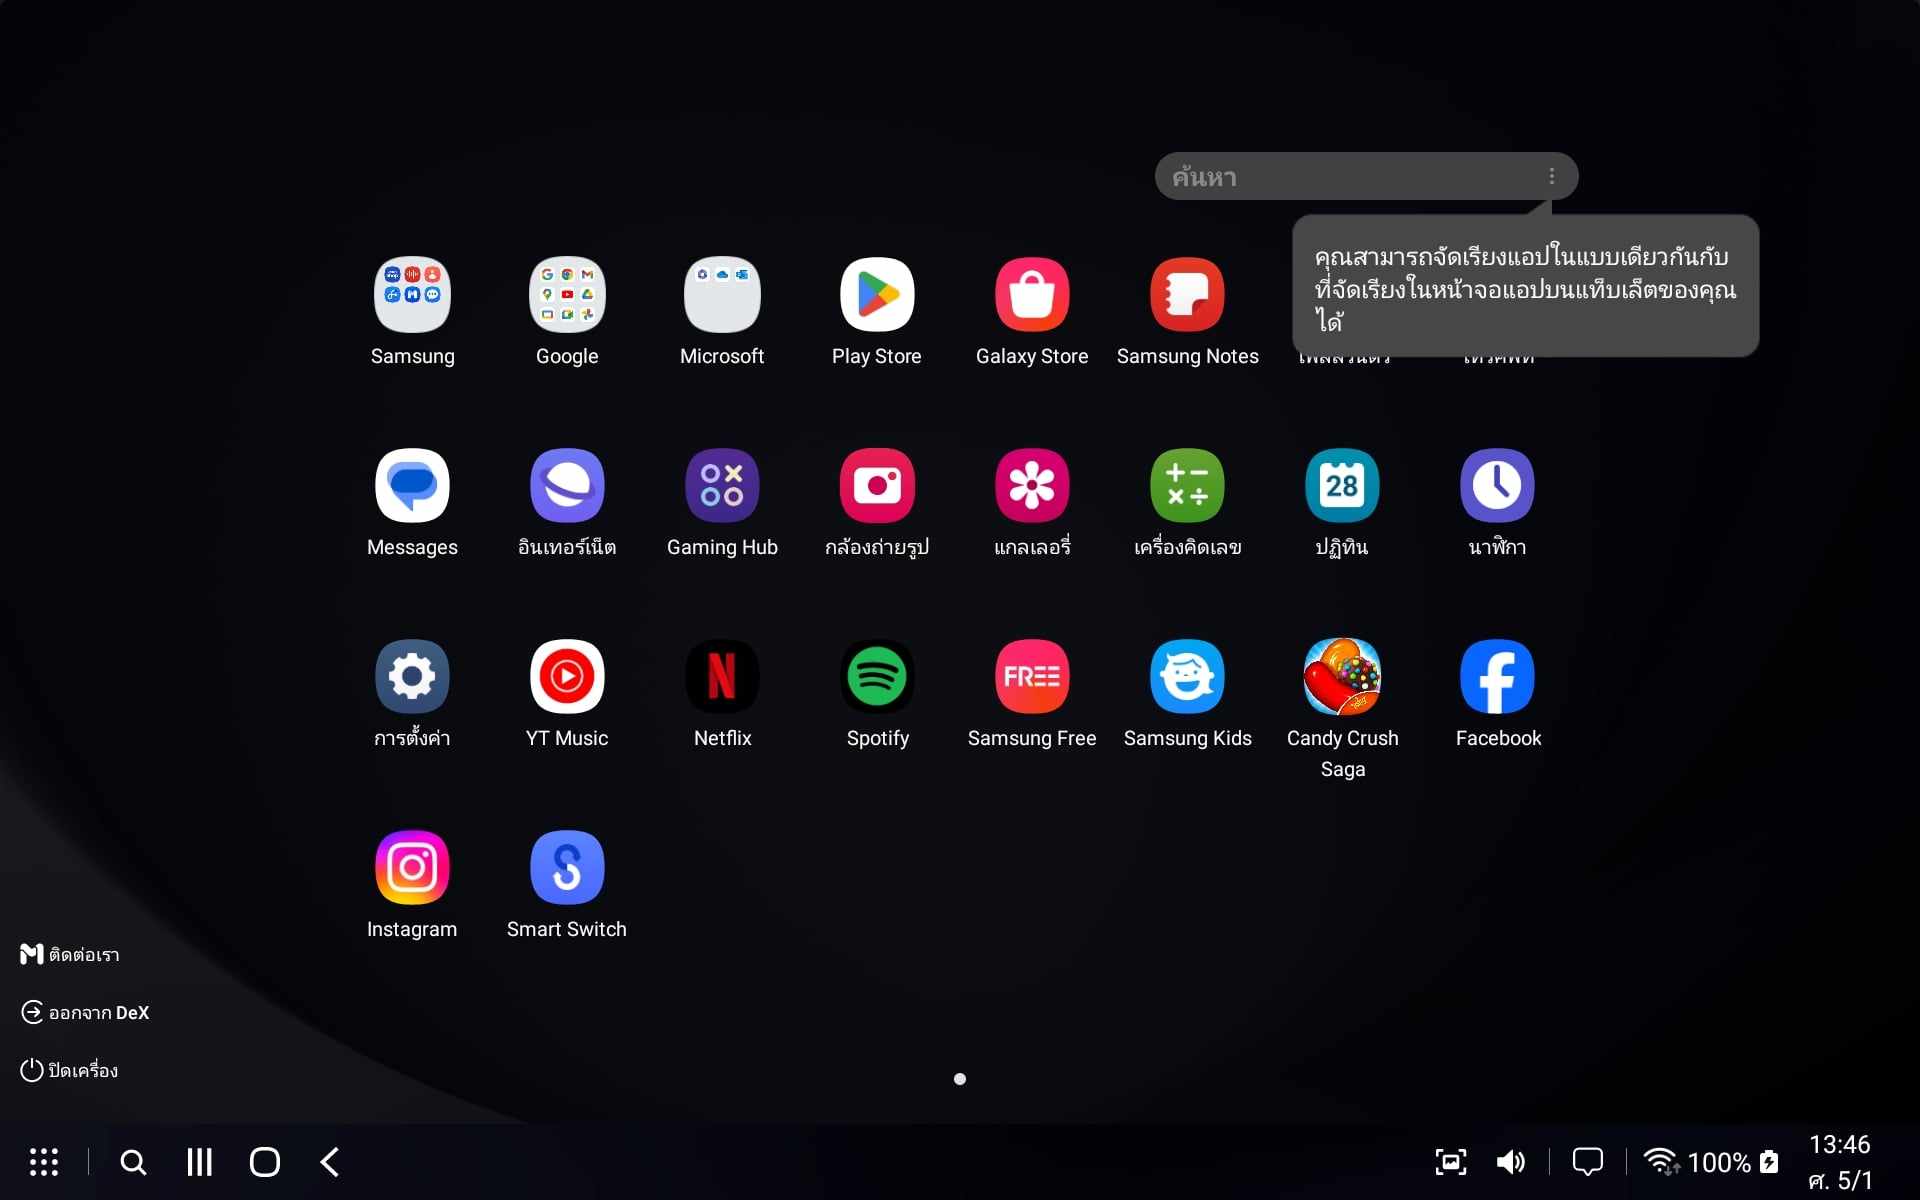Open the Calculator app (เครื่องคิดเลข)
Screen dimensions: 1920x1200
[x=1187, y=486]
